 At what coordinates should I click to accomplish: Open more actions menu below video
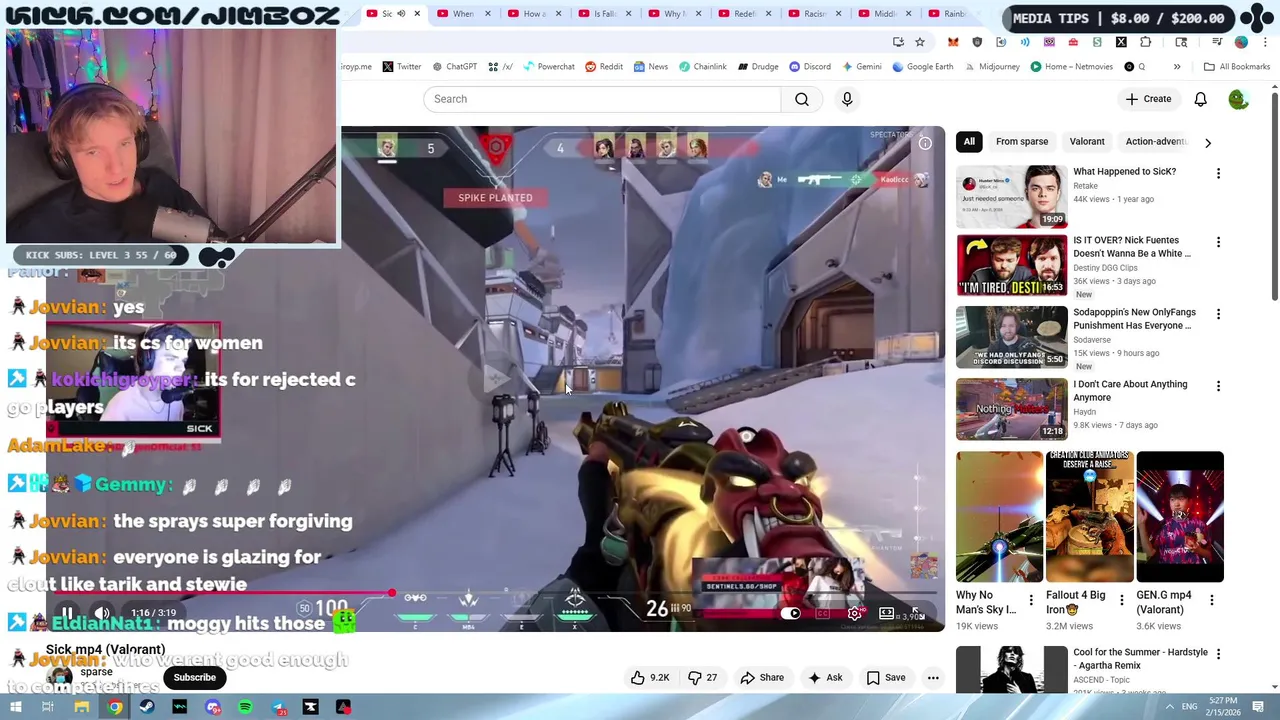tap(933, 677)
